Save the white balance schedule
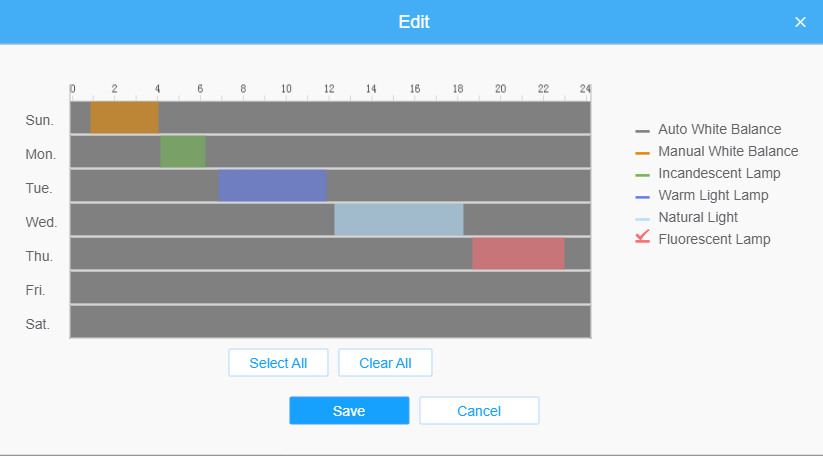Screen dimensions: 823x456 [x=349, y=411]
